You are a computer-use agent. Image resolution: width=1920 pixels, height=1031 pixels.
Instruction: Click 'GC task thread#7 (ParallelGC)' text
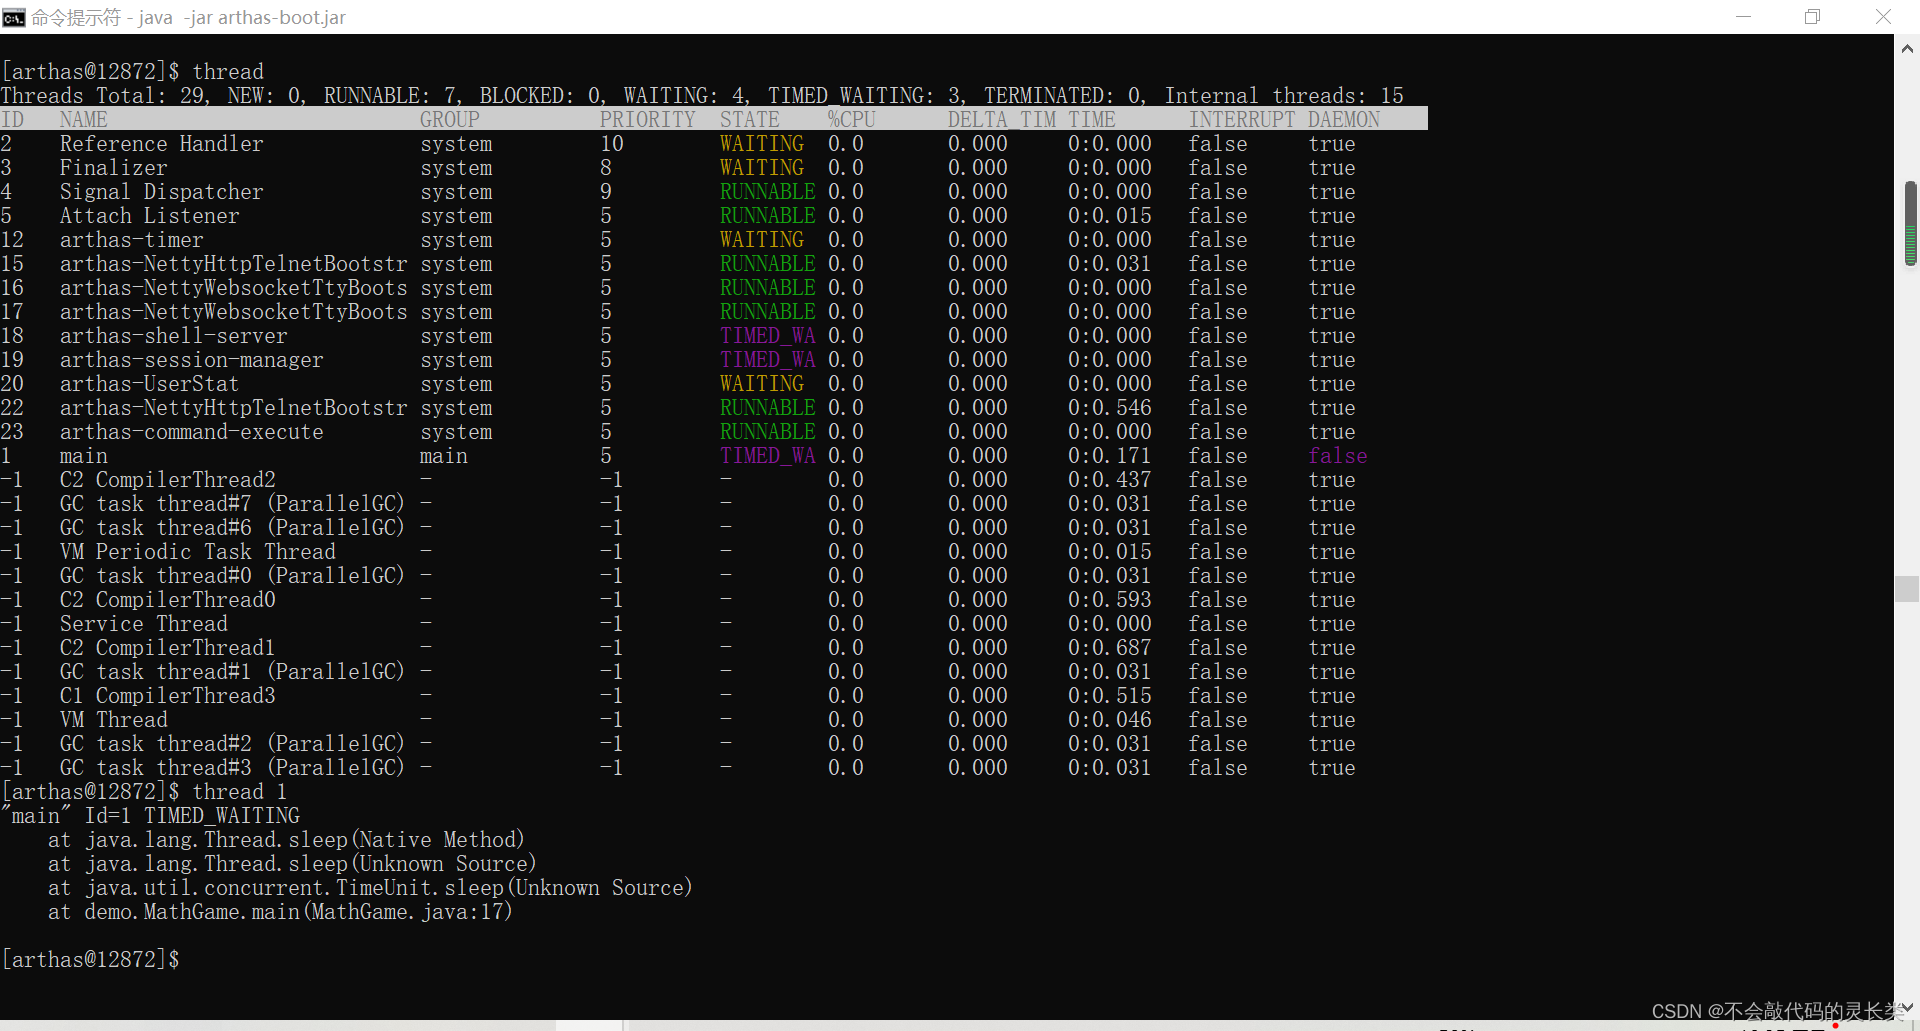pyautogui.click(x=232, y=504)
